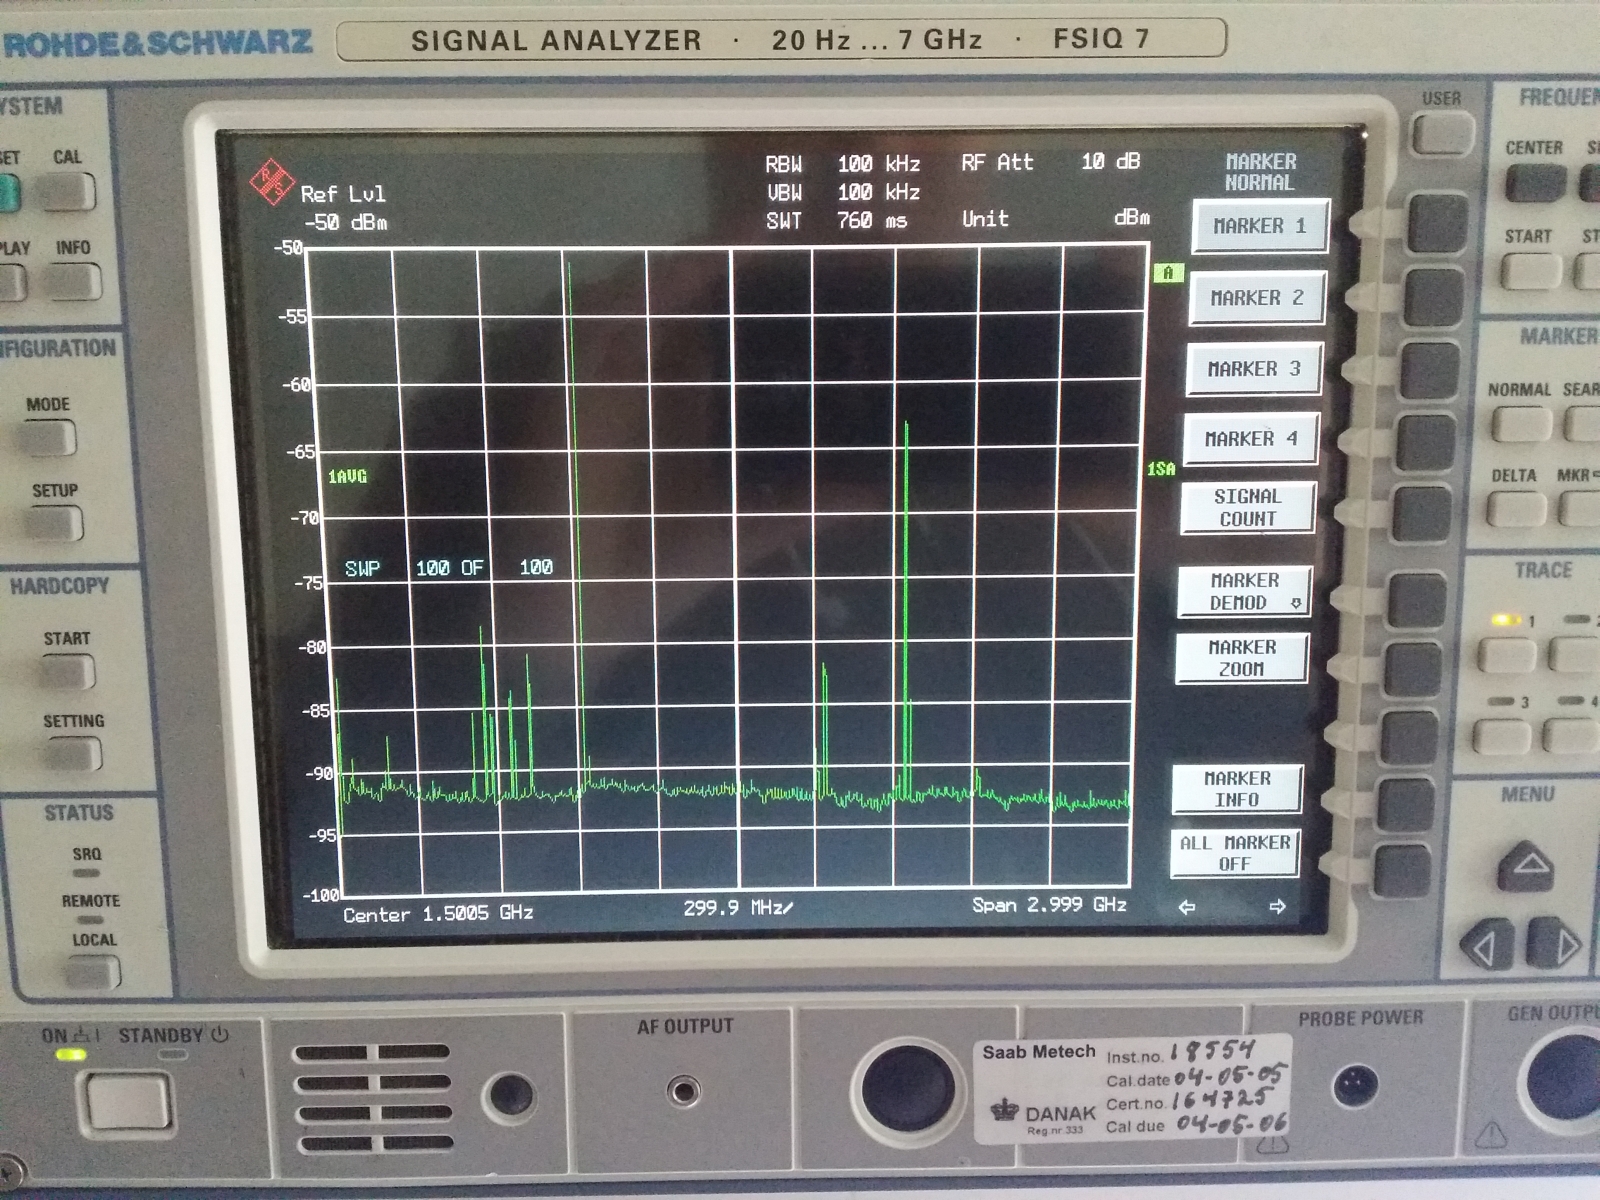This screenshot has height=1200, width=1600.
Task: Push the HARDCOPY SETTING key
Action: coord(73,754)
